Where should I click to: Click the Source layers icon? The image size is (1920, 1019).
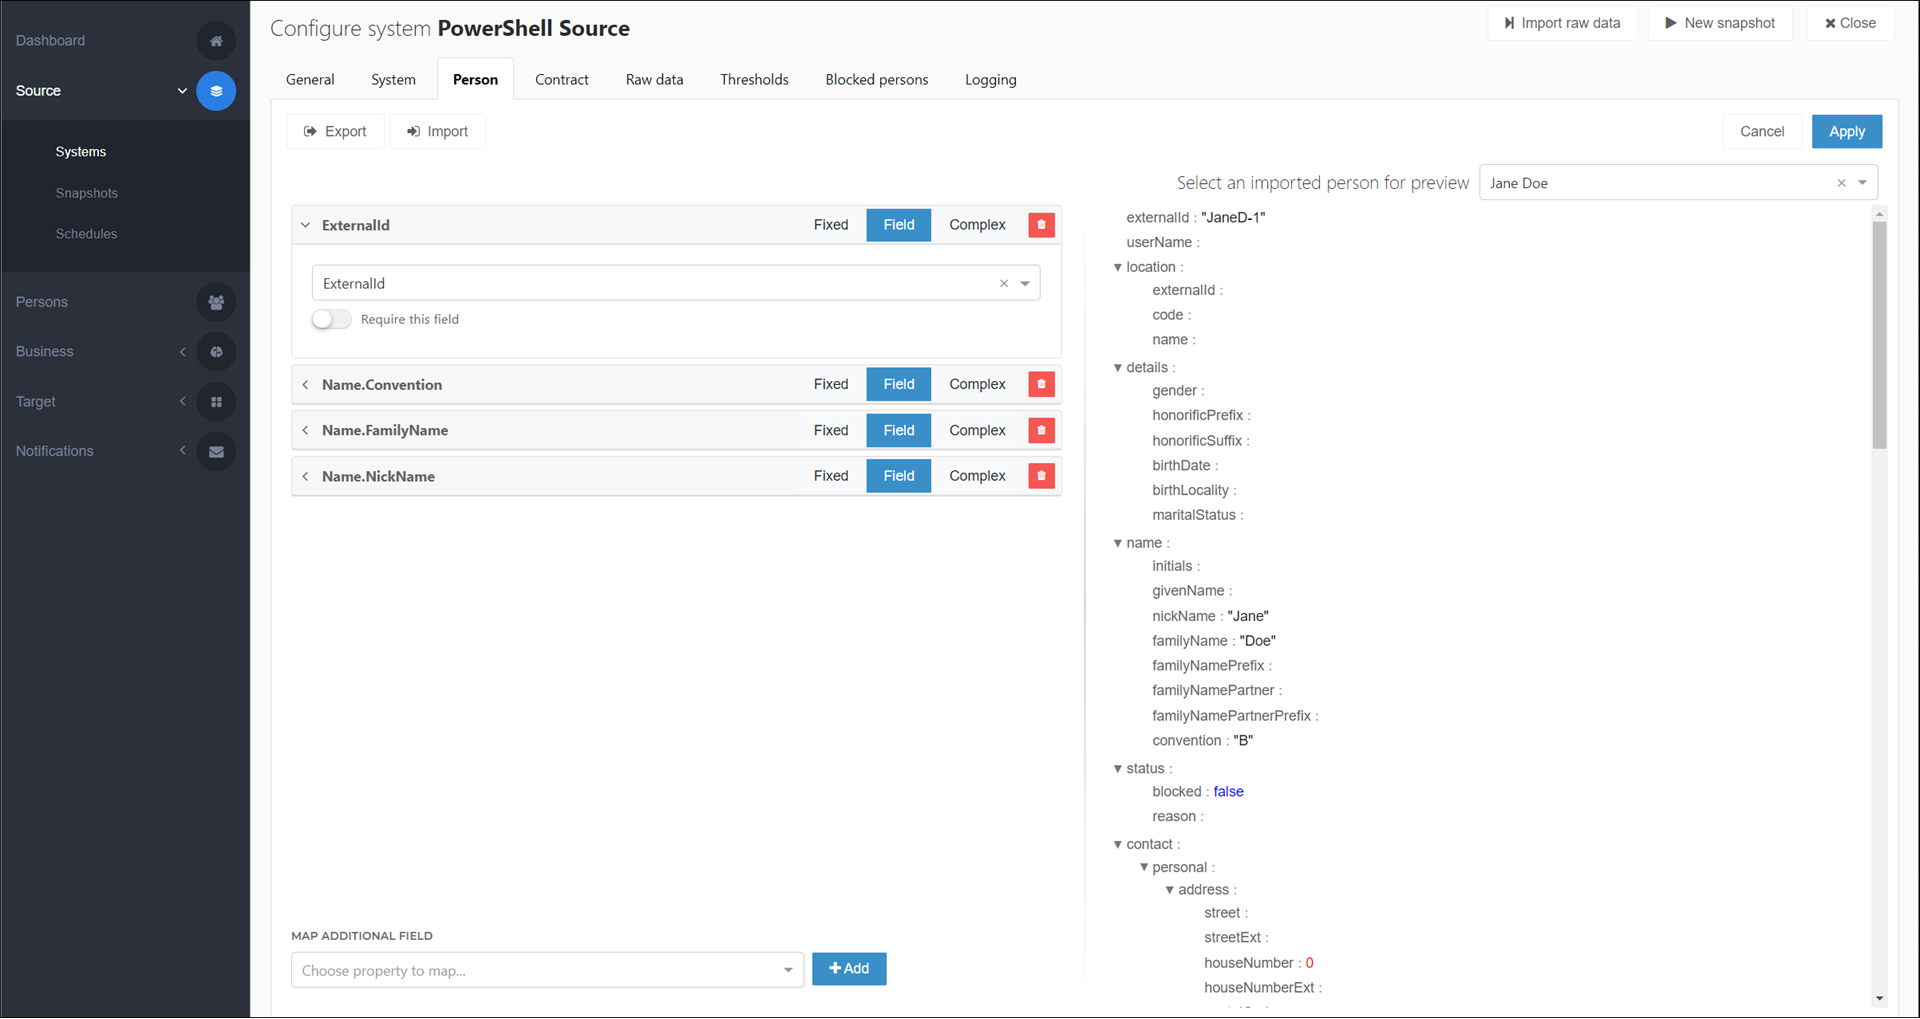click(x=216, y=91)
